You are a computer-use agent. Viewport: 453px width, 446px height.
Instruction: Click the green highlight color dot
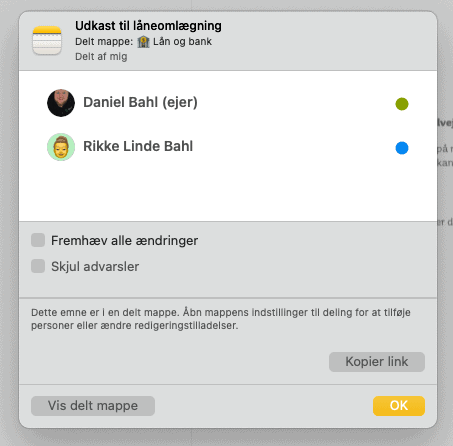click(x=402, y=104)
